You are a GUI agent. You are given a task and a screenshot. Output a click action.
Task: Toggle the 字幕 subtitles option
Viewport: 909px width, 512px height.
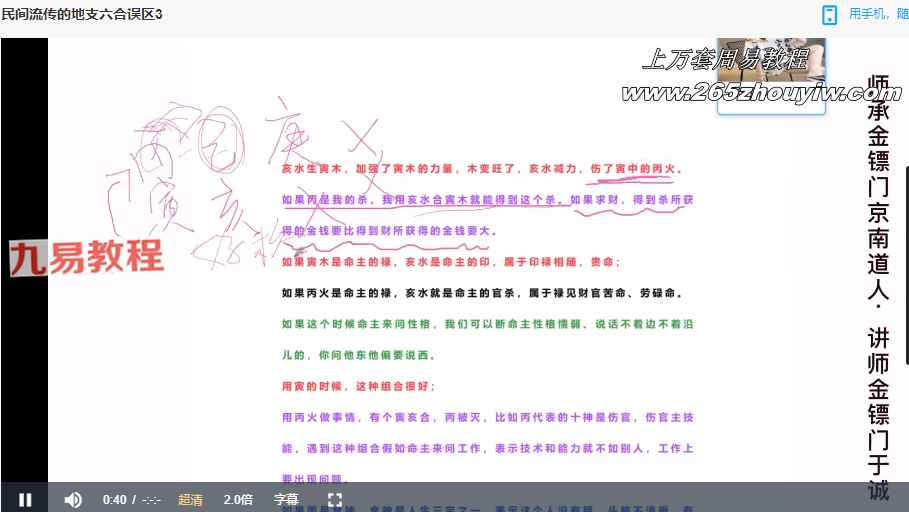[x=286, y=499]
